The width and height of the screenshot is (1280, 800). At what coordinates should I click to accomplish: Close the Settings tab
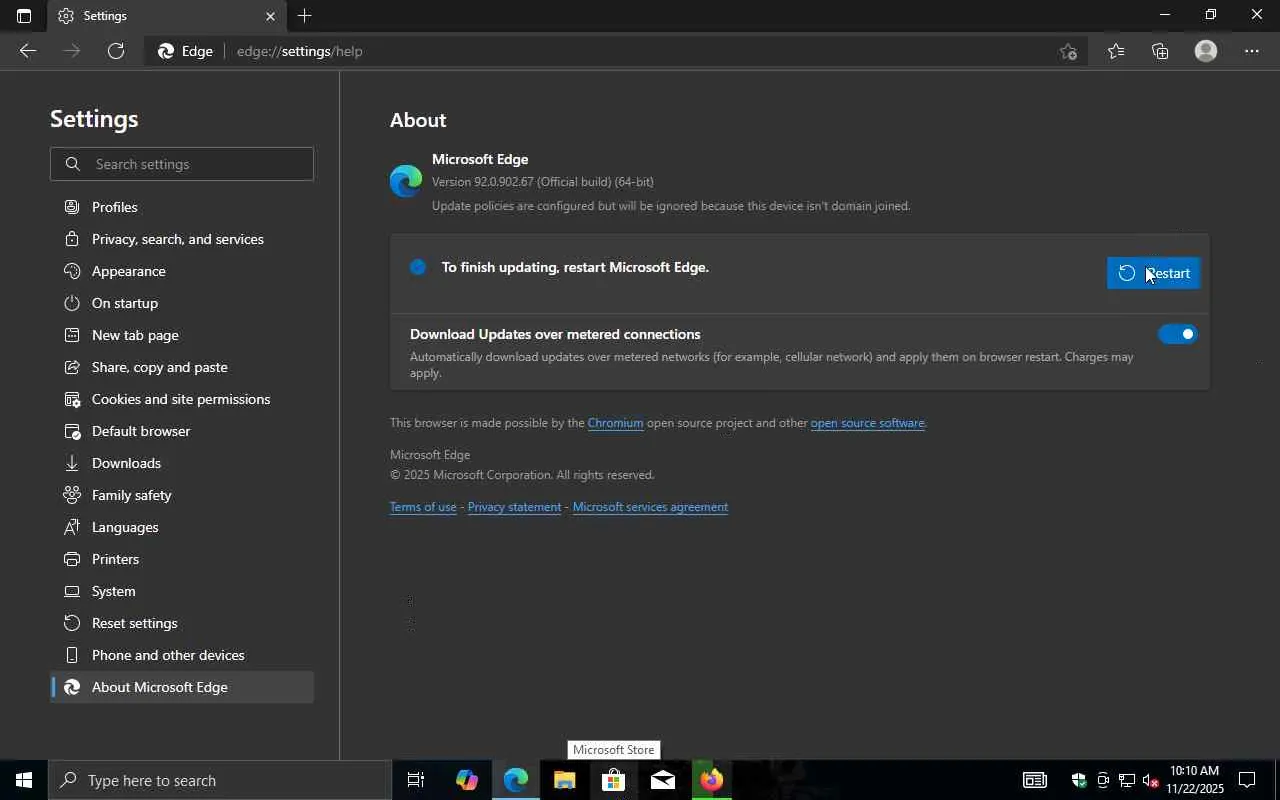pyautogui.click(x=270, y=16)
